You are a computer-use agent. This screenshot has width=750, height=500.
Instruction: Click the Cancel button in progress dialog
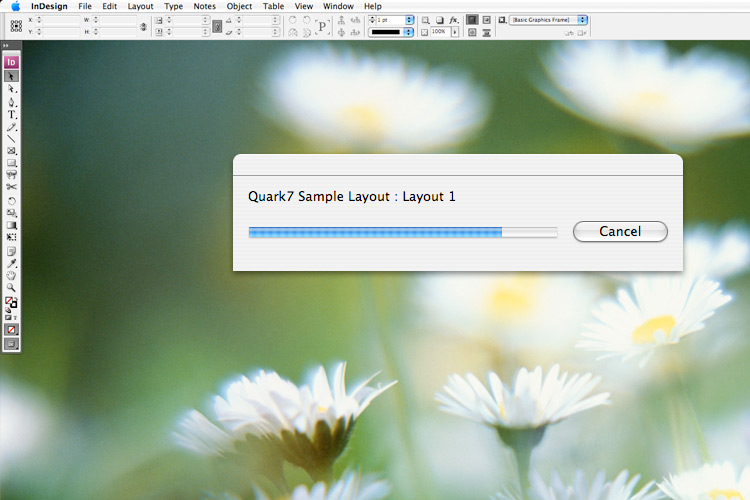click(x=620, y=231)
